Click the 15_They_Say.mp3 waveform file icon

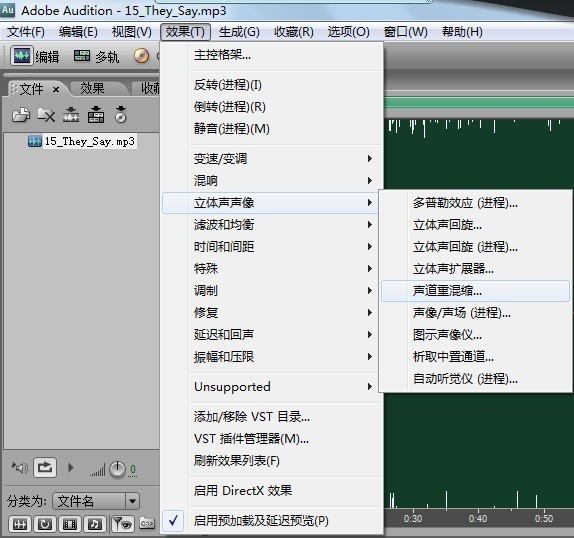pos(35,141)
